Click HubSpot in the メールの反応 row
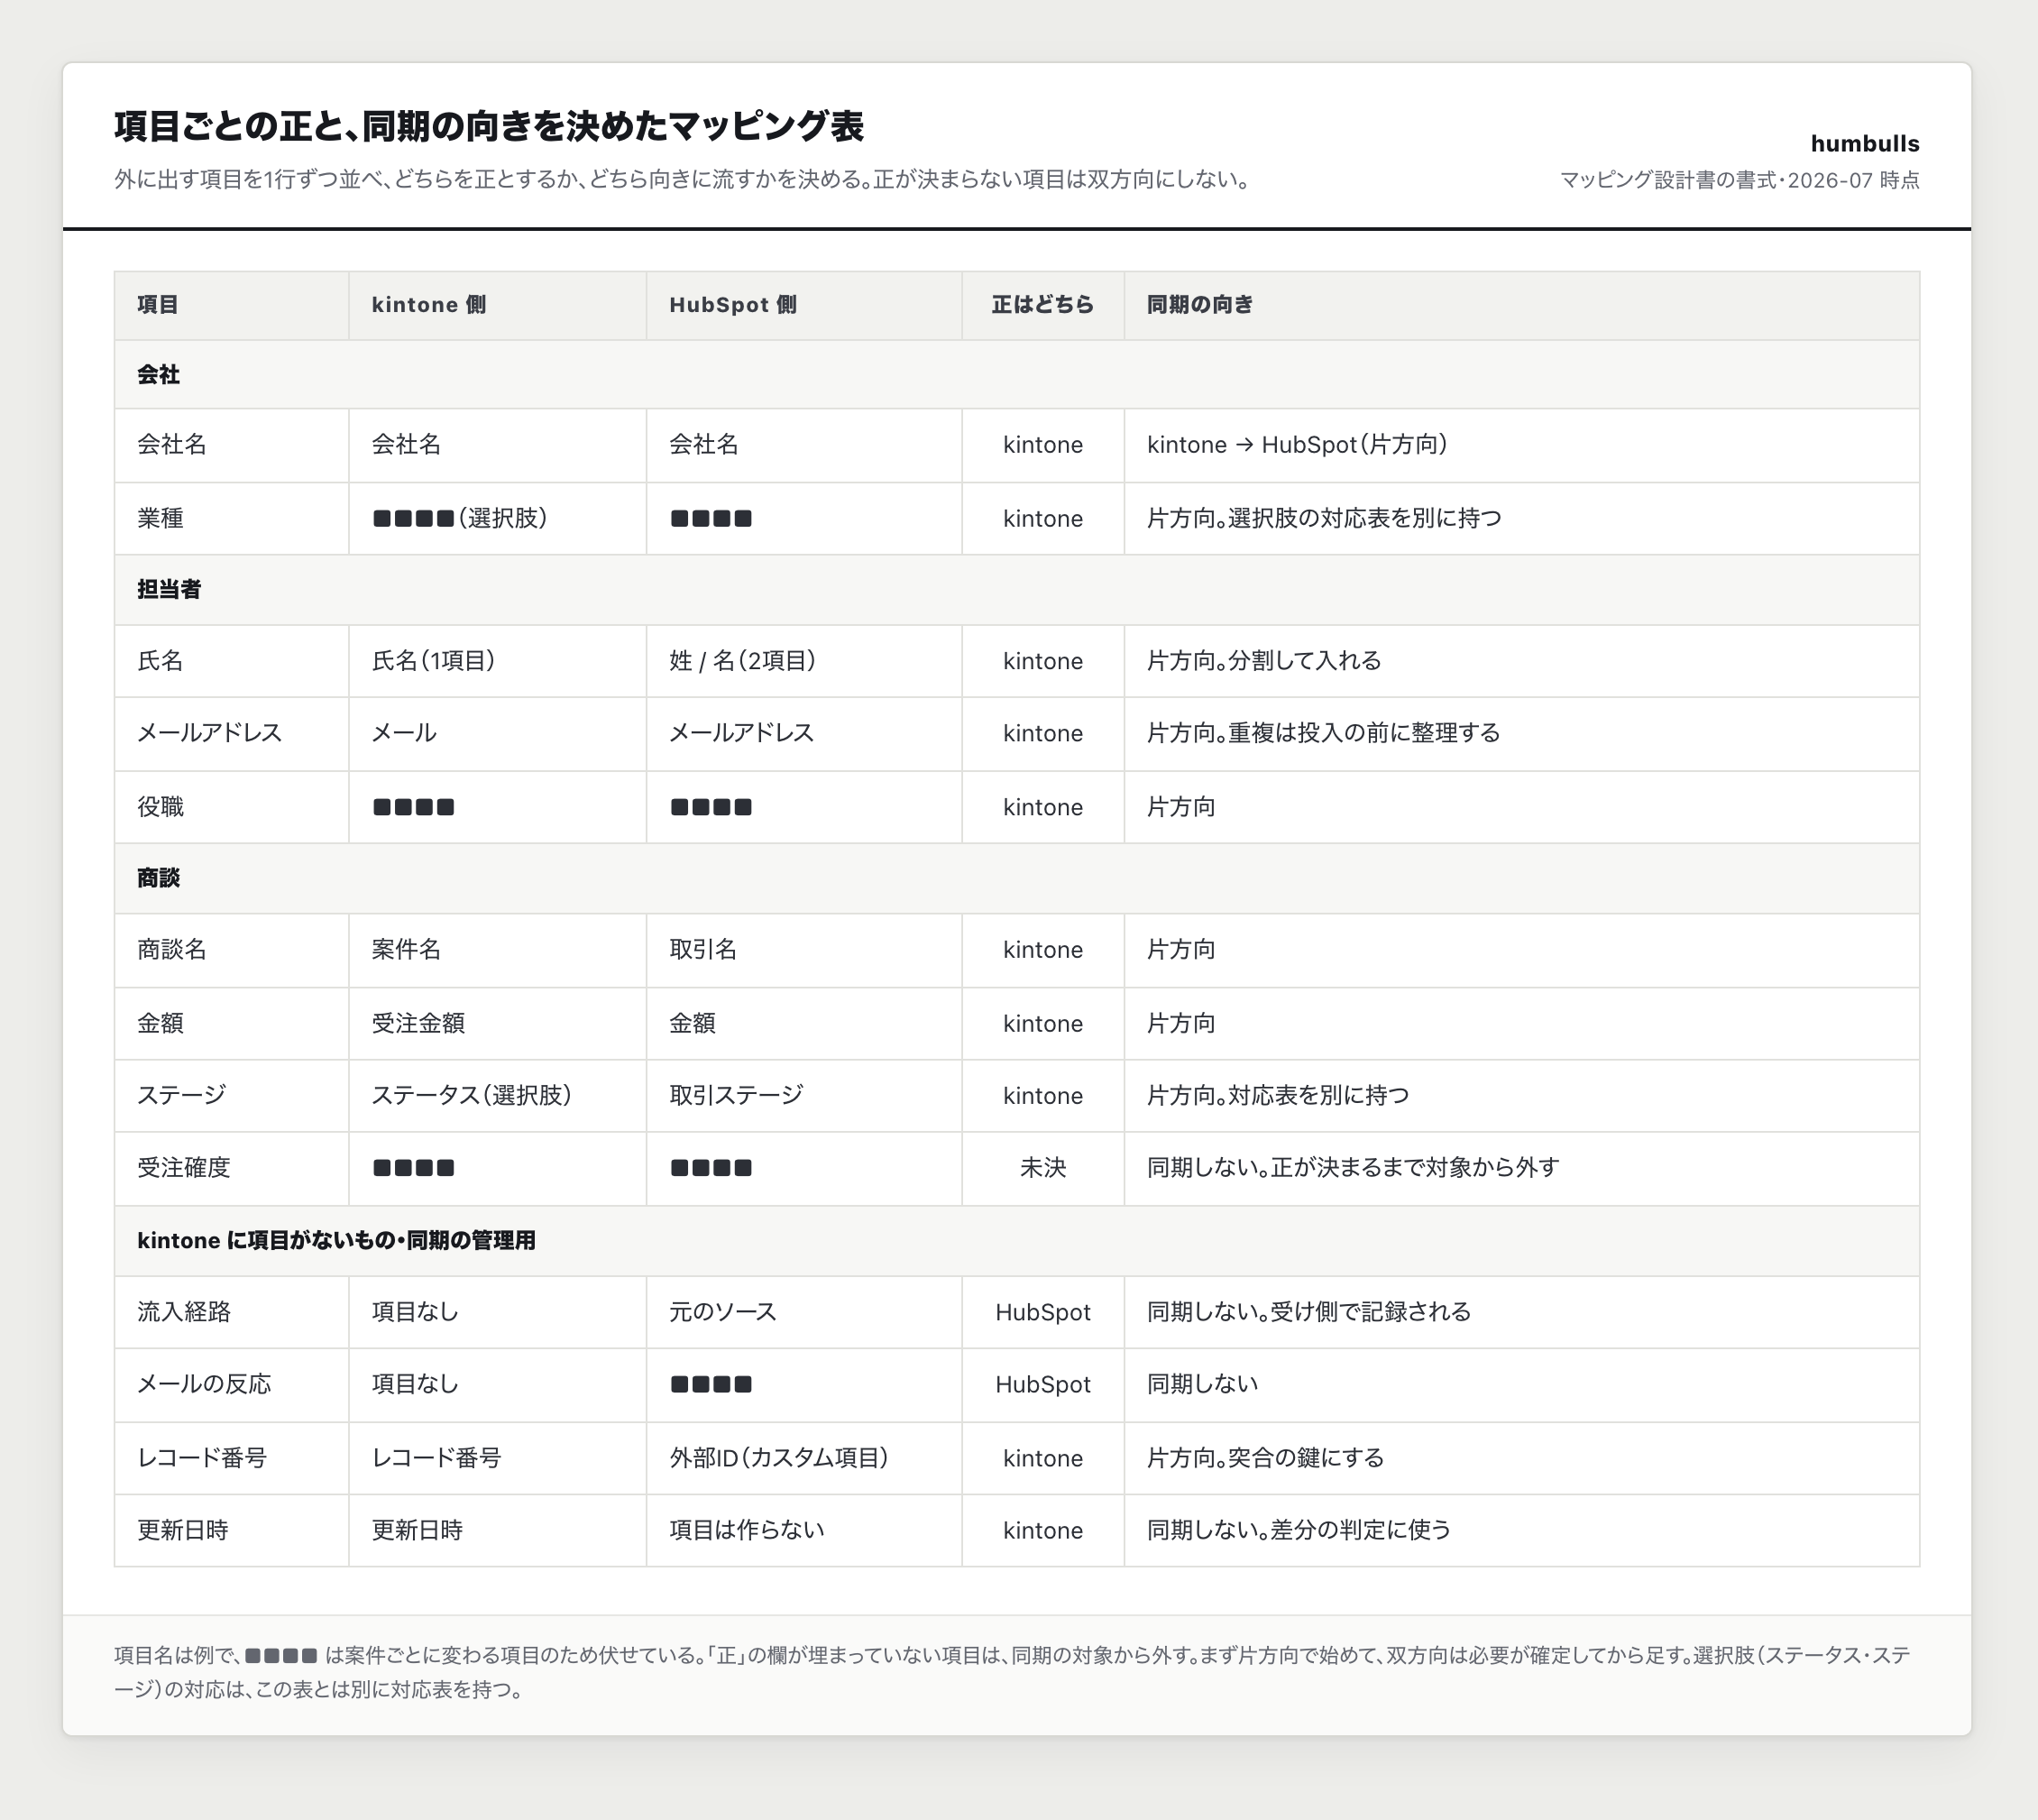Screen dimensions: 2038x1820 pyautogui.click(x=1043, y=1385)
